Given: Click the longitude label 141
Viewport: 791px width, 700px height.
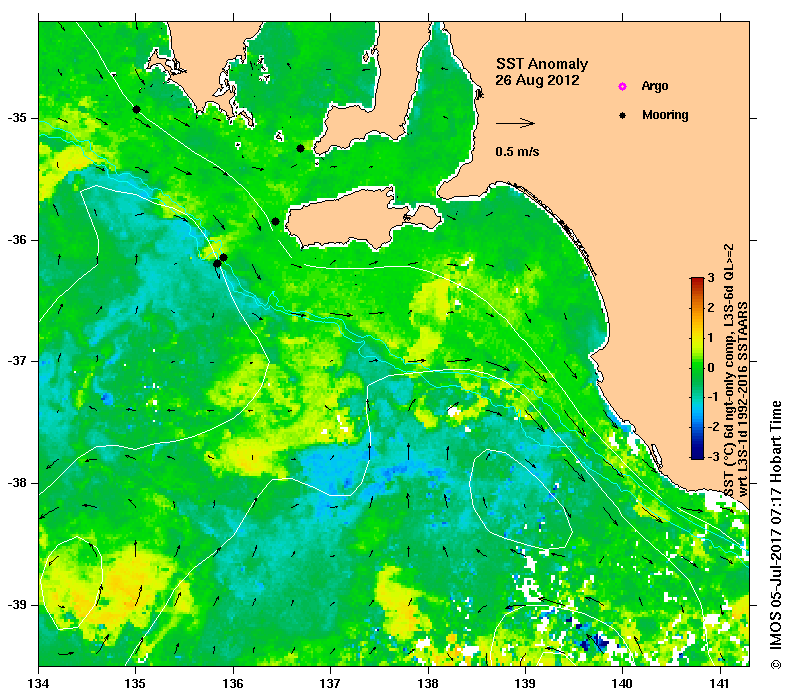Looking at the screenshot, I should [x=720, y=684].
